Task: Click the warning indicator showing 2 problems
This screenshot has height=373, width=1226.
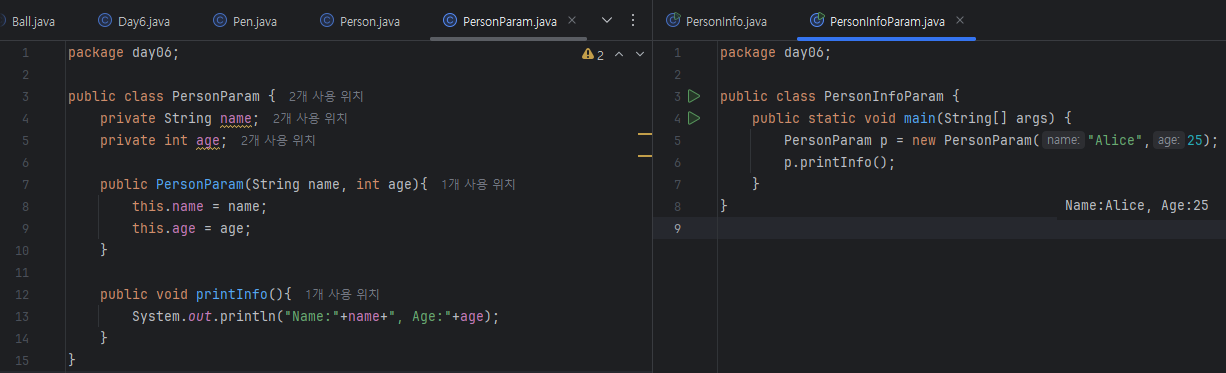Action: coord(593,54)
